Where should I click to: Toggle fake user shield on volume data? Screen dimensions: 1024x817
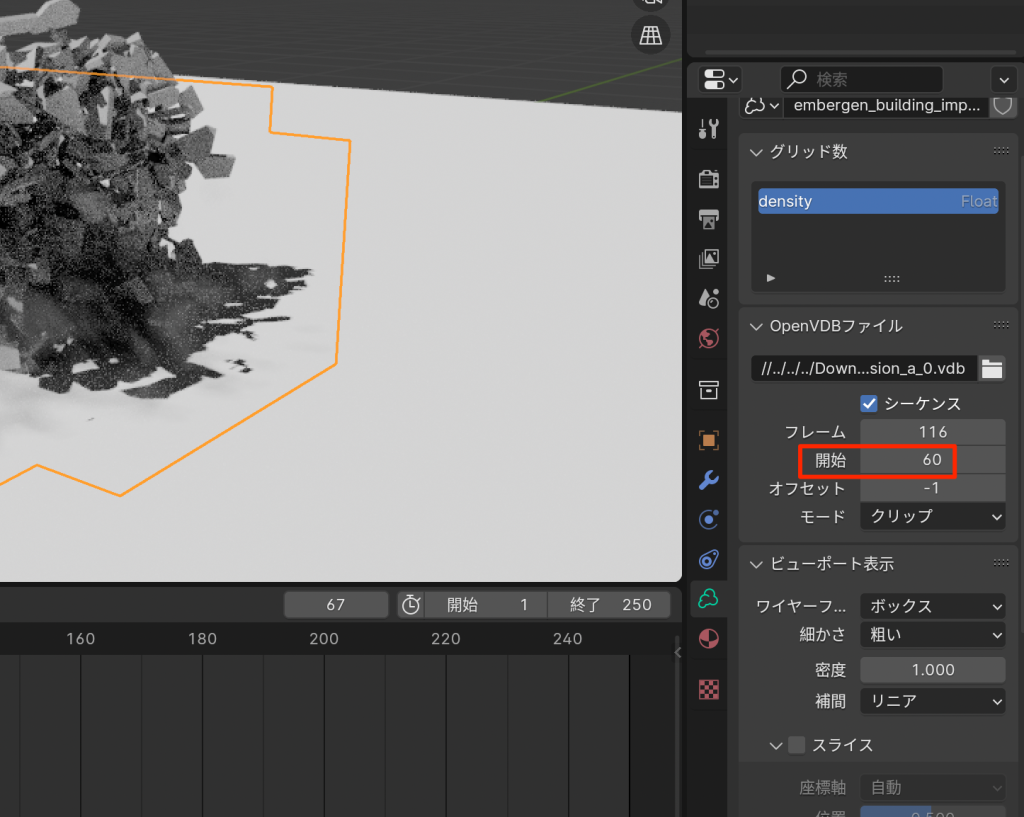(x=1002, y=106)
